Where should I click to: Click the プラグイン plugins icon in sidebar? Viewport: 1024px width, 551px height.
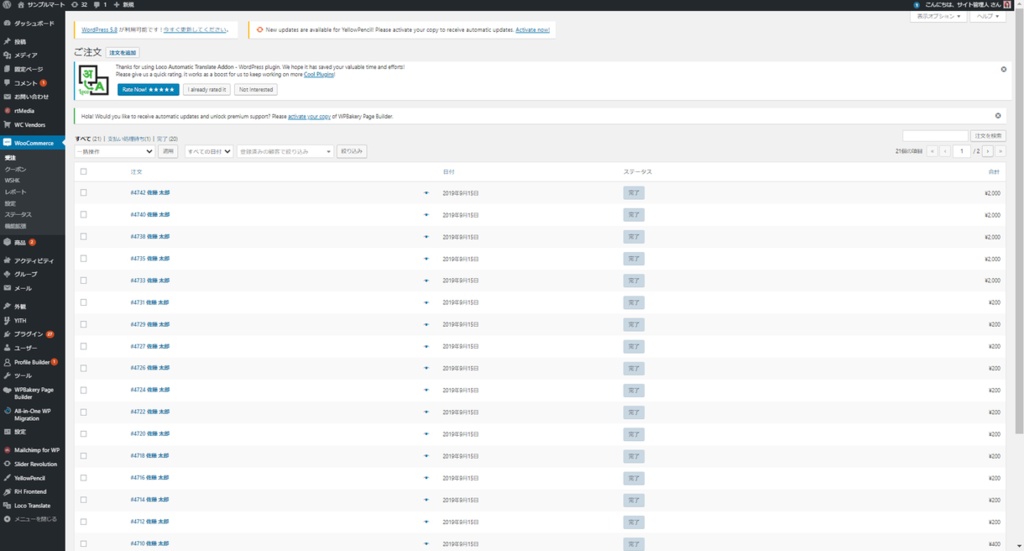[7, 334]
